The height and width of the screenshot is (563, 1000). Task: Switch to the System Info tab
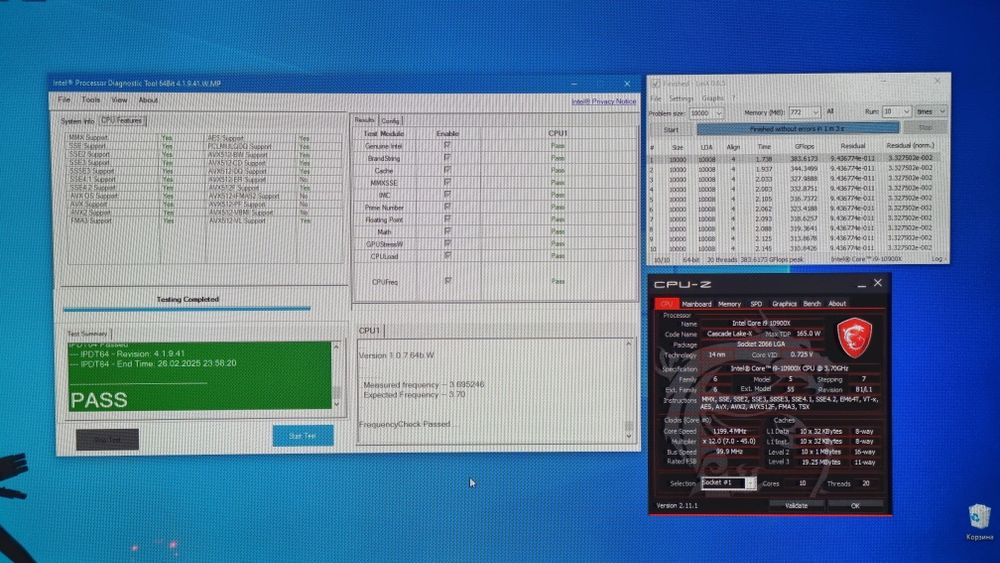(77, 121)
